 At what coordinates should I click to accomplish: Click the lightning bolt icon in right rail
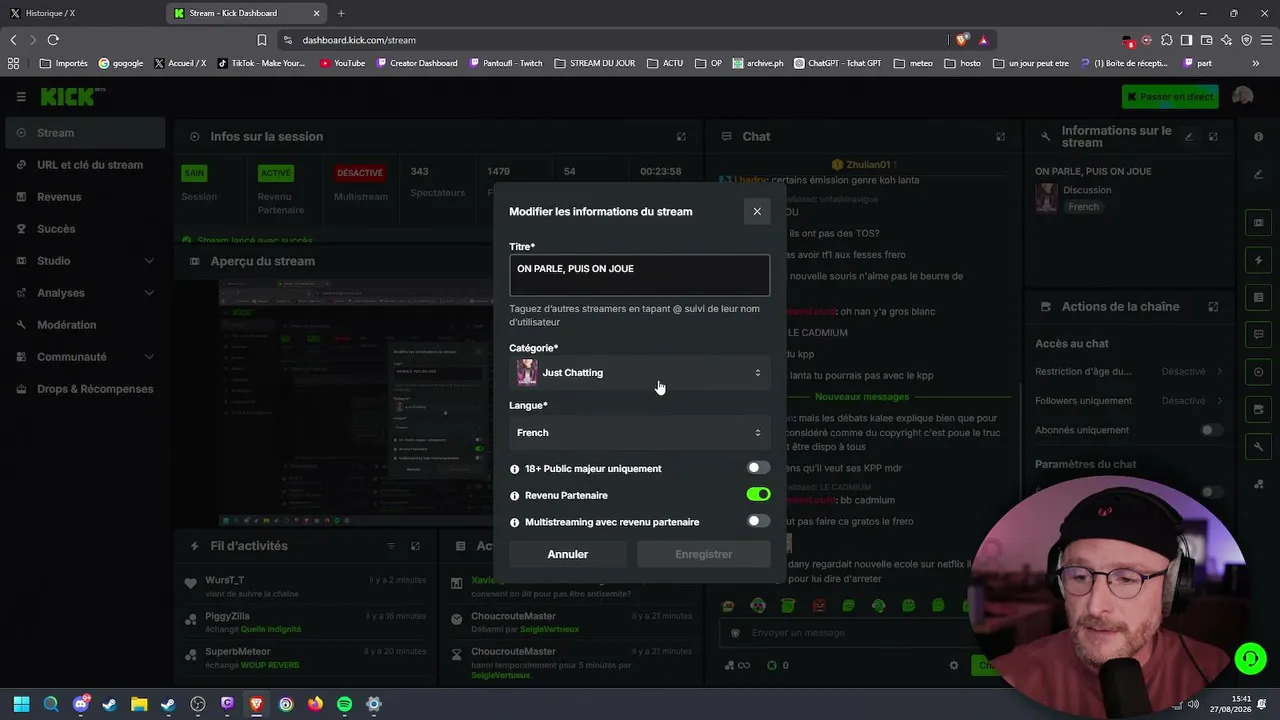pyautogui.click(x=1258, y=261)
